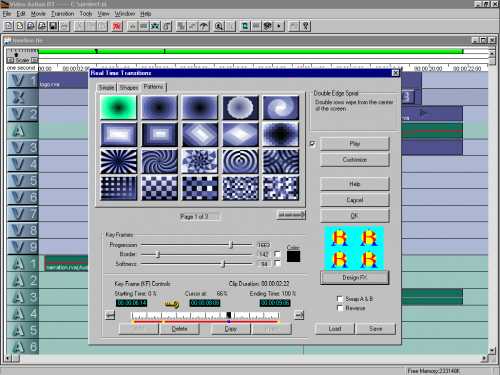This screenshot has width=500, height=375.
Task: Click the question mark help toolbar icon
Action: pos(306,26)
